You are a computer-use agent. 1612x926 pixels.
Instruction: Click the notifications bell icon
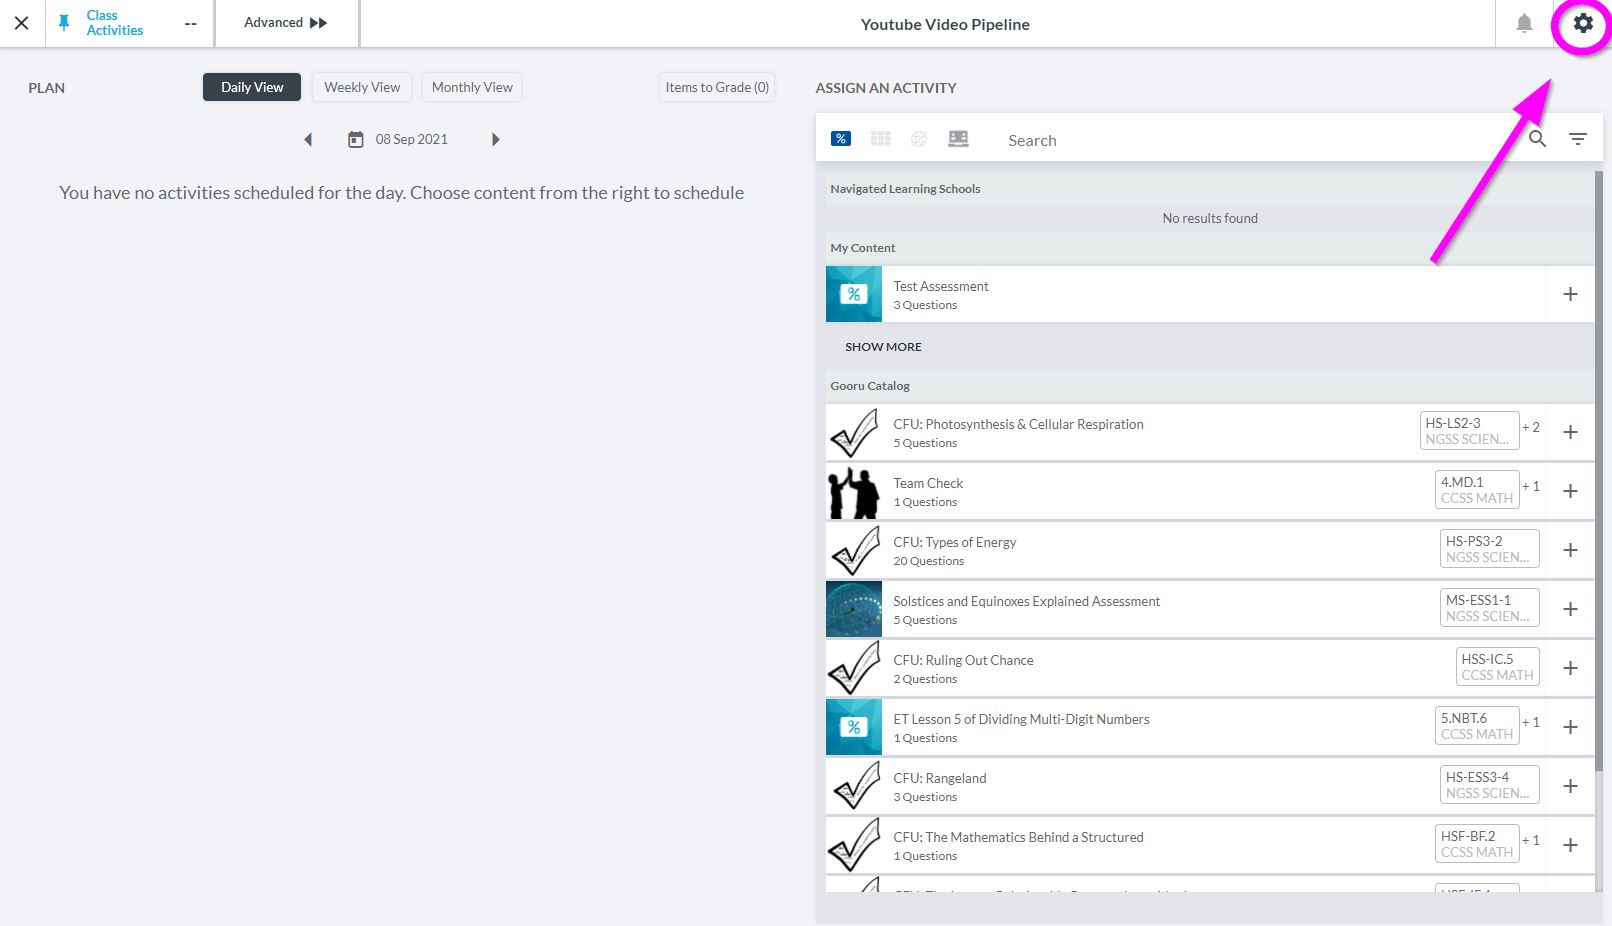tap(1523, 23)
